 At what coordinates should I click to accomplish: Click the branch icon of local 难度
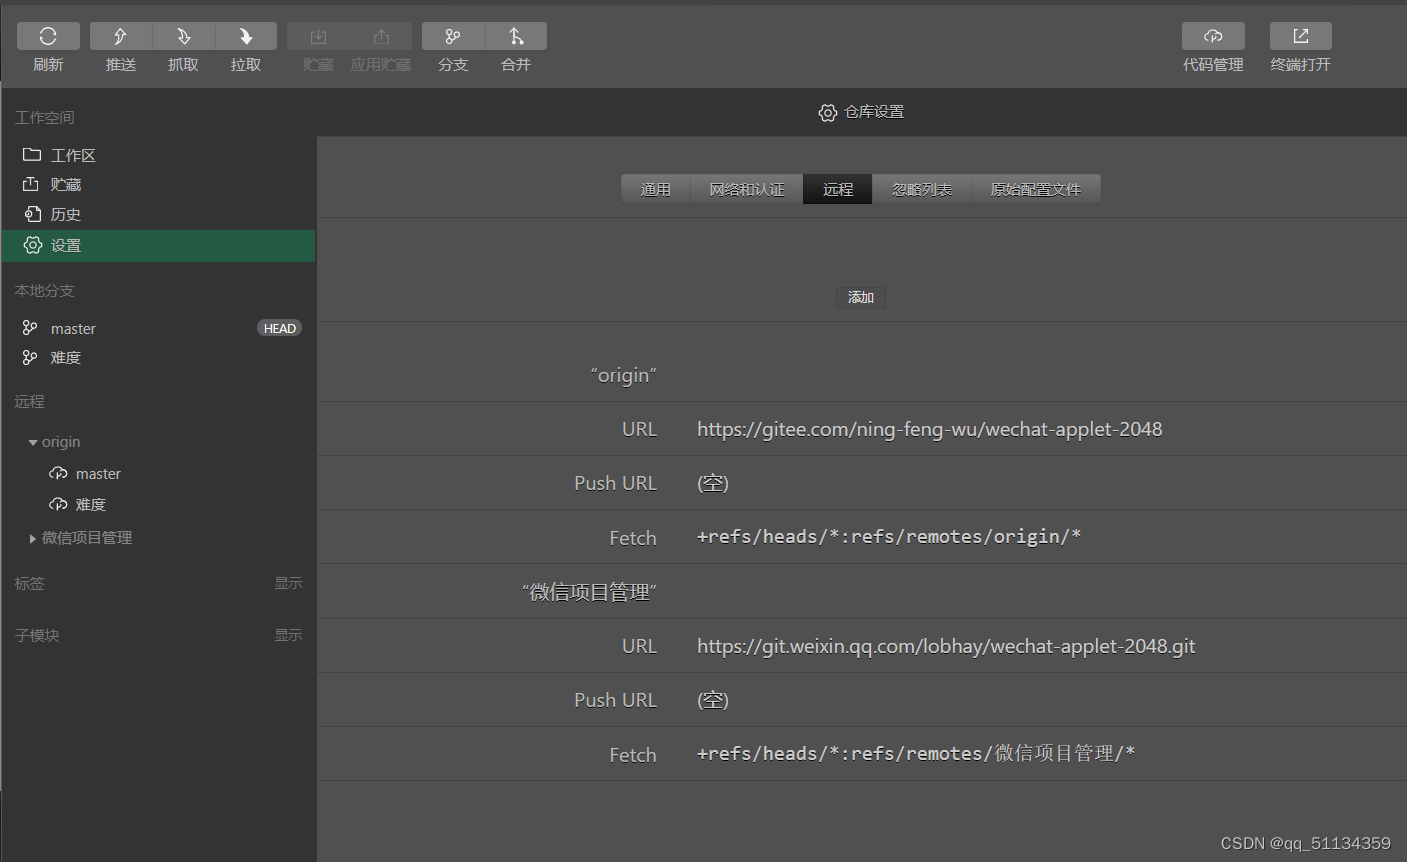click(x=30, y=357)
